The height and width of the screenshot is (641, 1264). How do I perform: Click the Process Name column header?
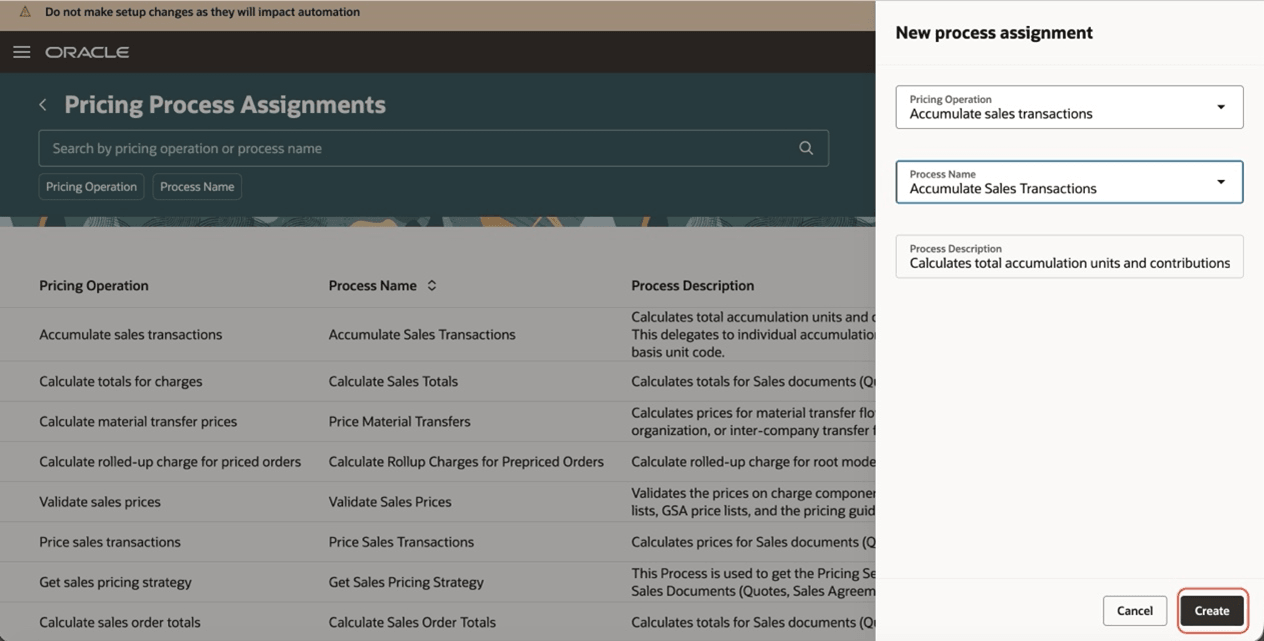(373, 286)
